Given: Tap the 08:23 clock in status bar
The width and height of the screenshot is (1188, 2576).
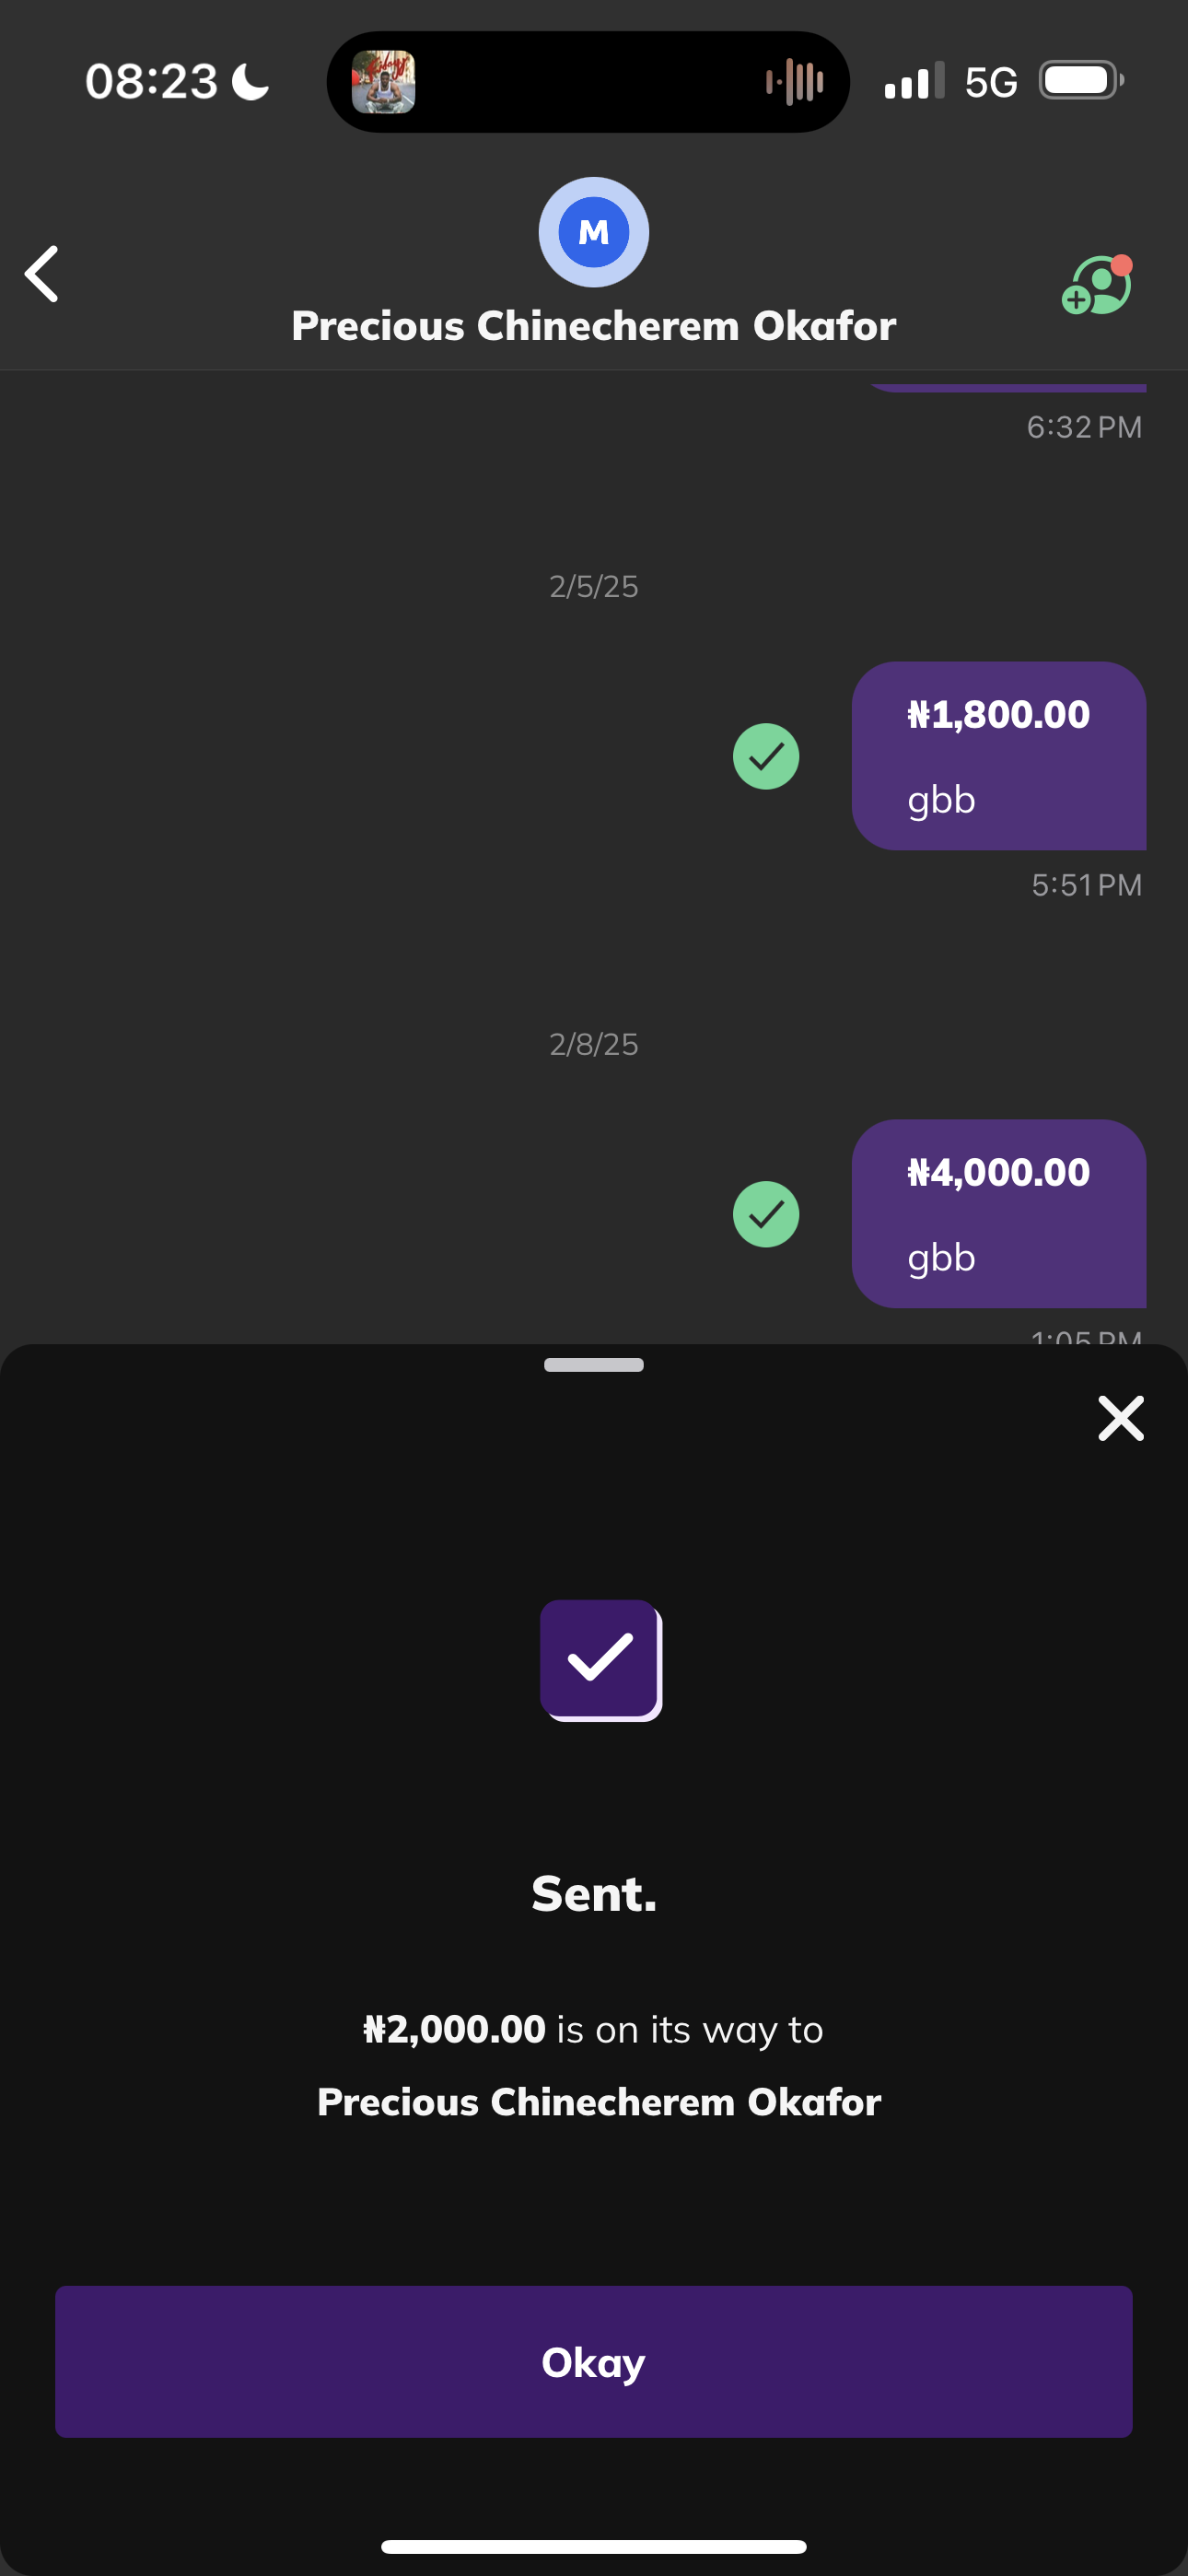Looking at the screenshot, I should point(152,82).
